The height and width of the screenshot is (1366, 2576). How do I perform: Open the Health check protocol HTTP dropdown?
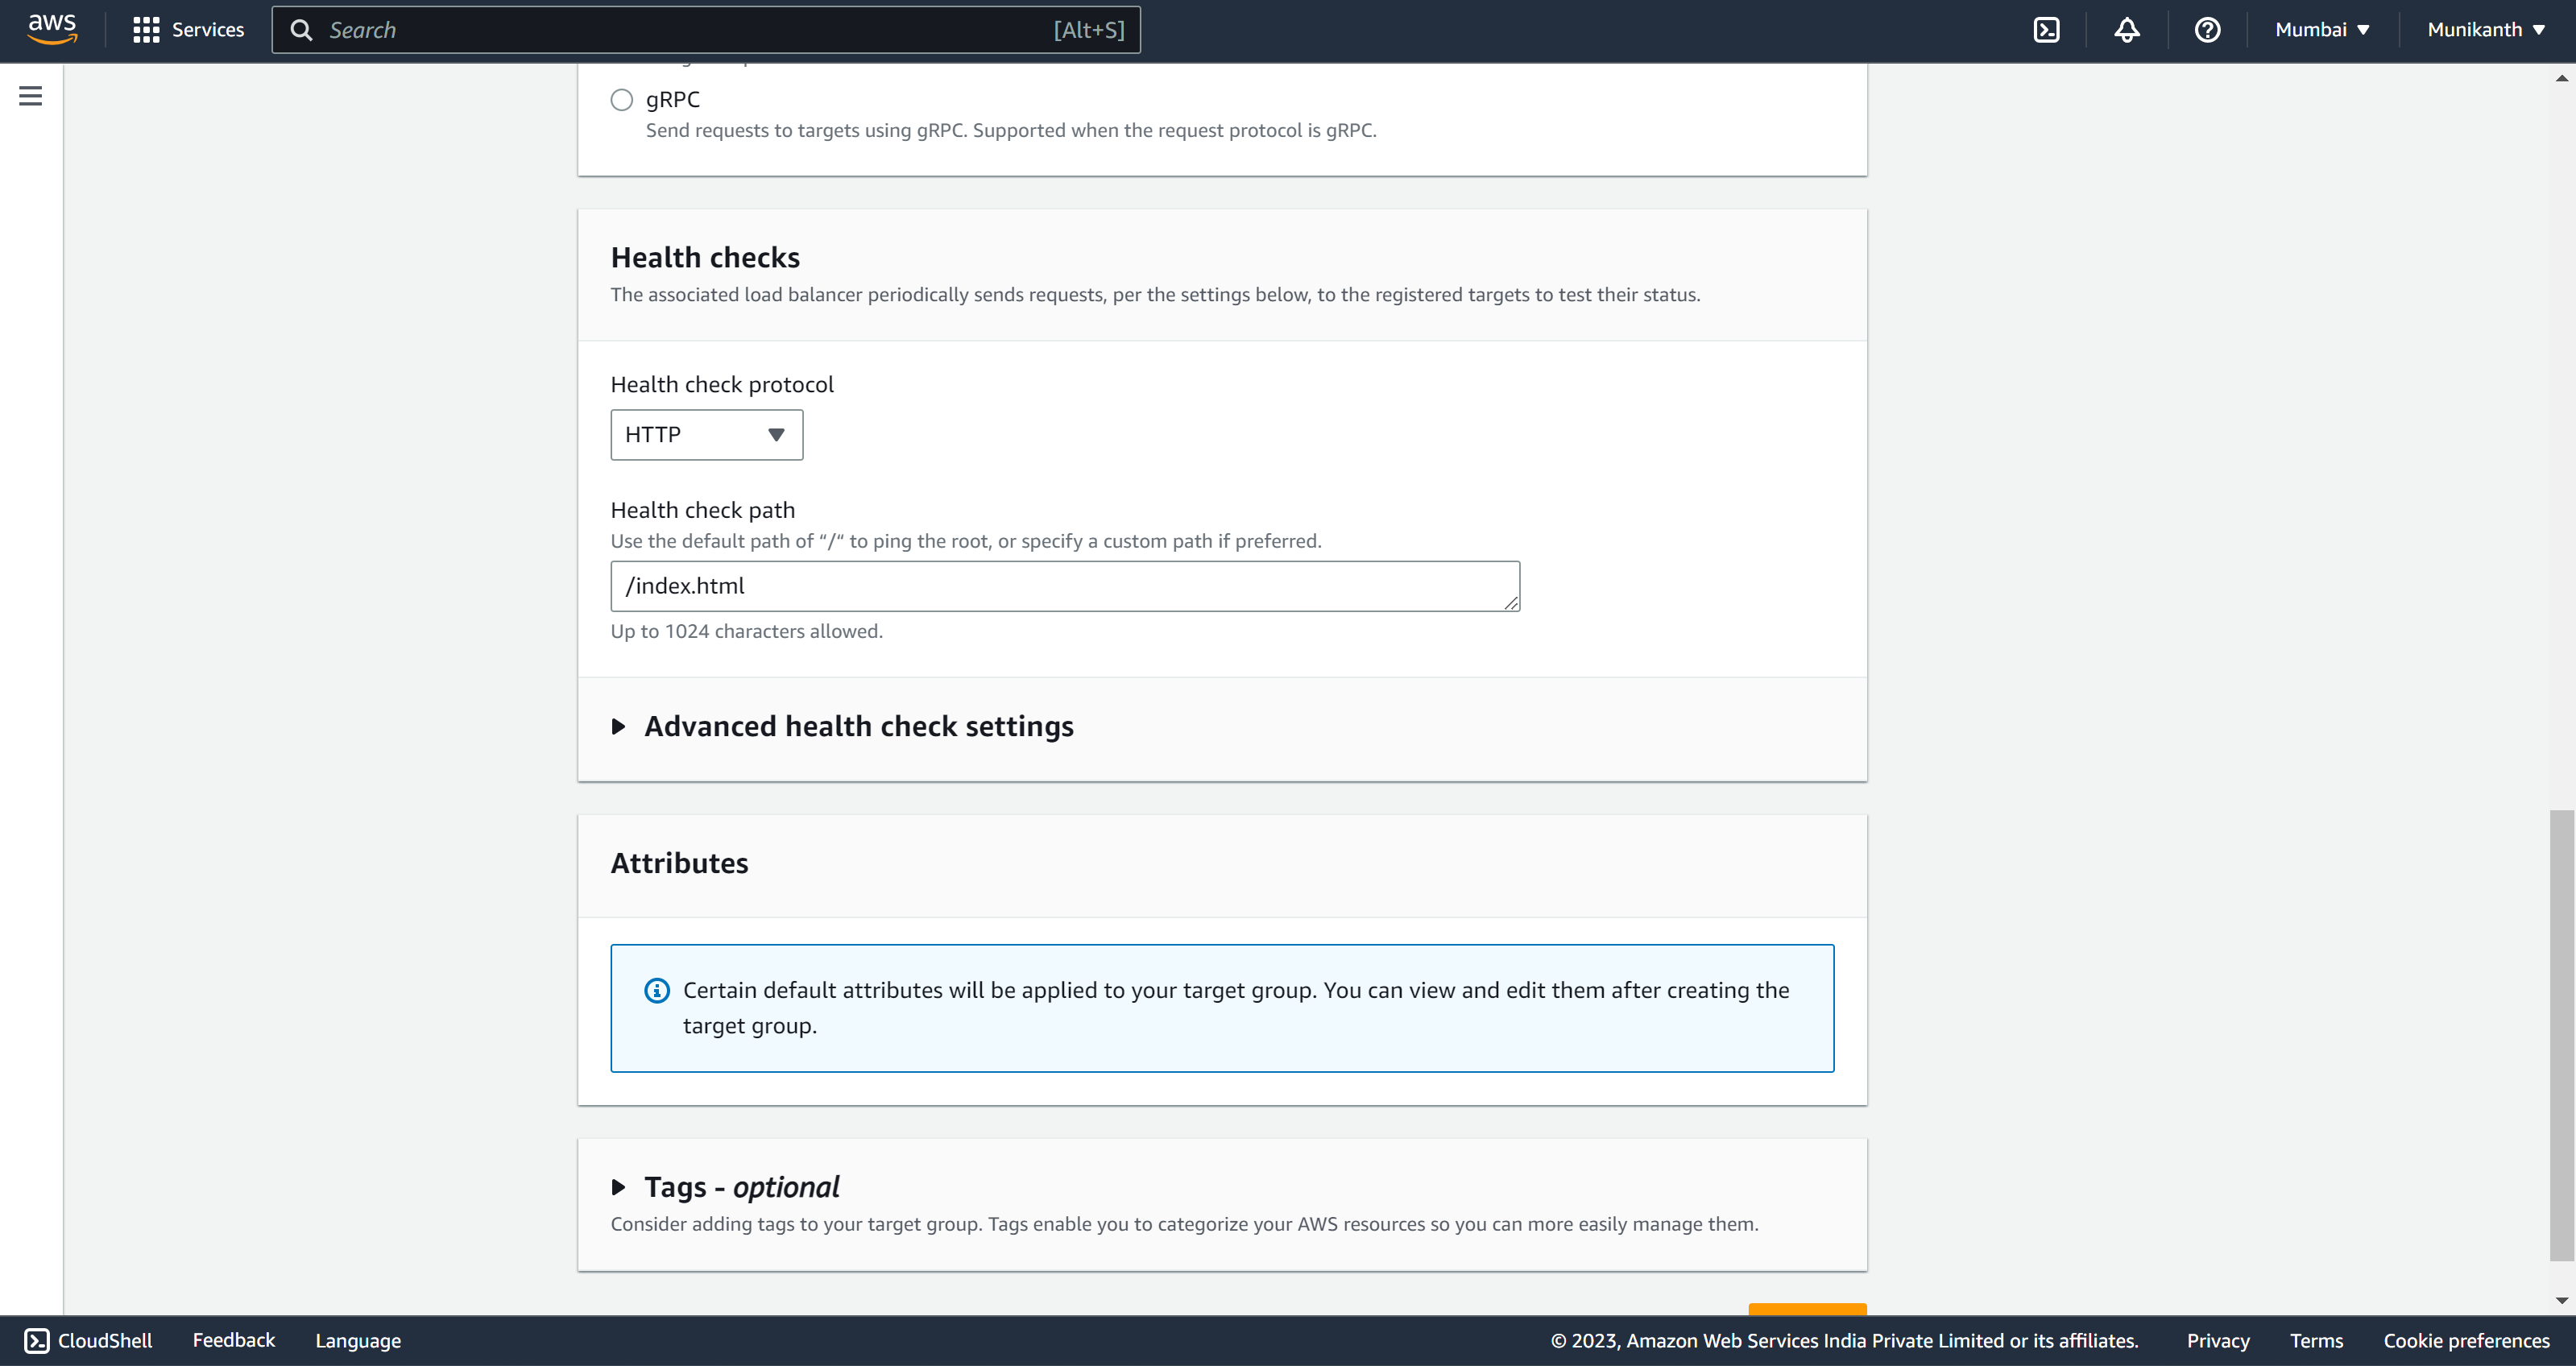click(x=706, y=435)
